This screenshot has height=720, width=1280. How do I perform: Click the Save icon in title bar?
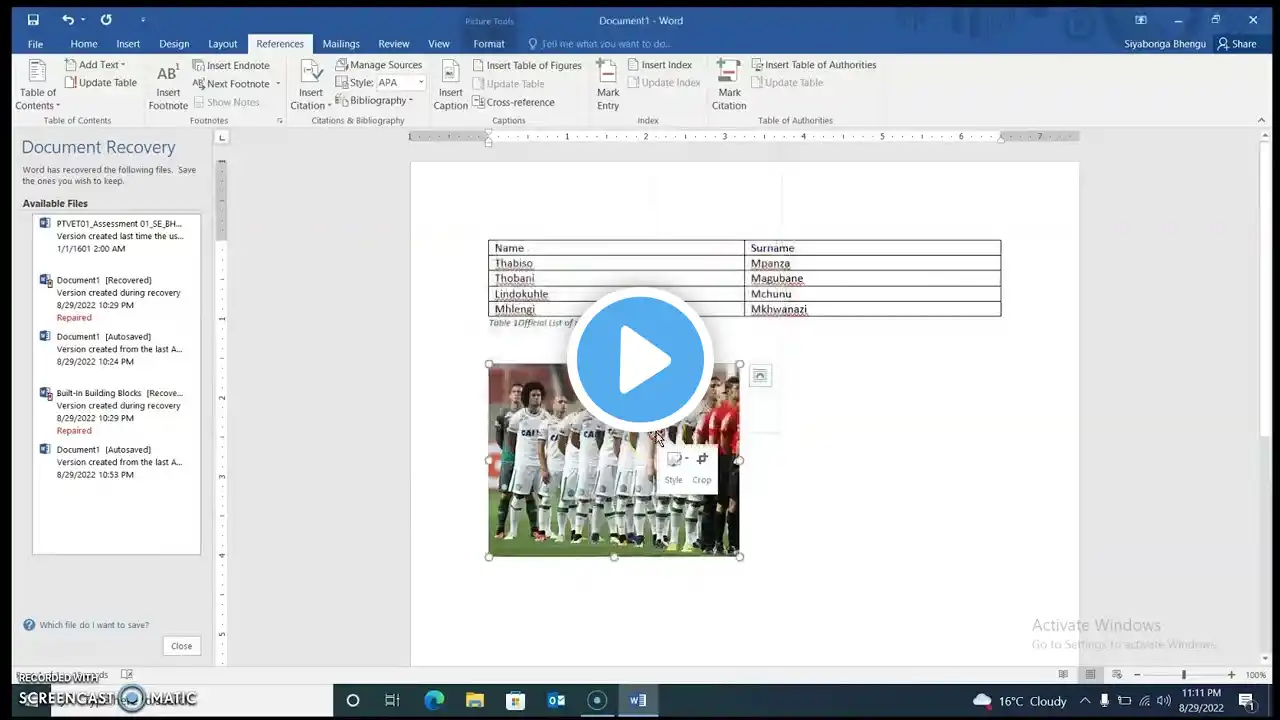click(33, 20)
